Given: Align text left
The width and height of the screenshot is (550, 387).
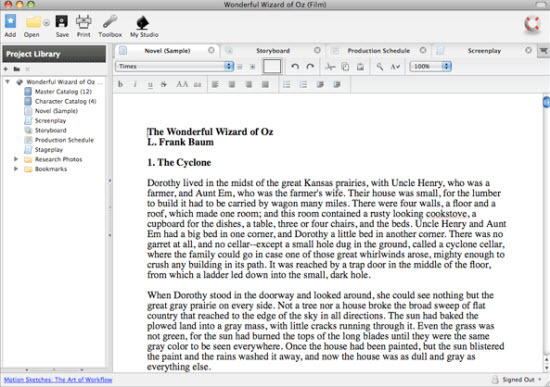Looking at the screenshot, I should point(215,84).
